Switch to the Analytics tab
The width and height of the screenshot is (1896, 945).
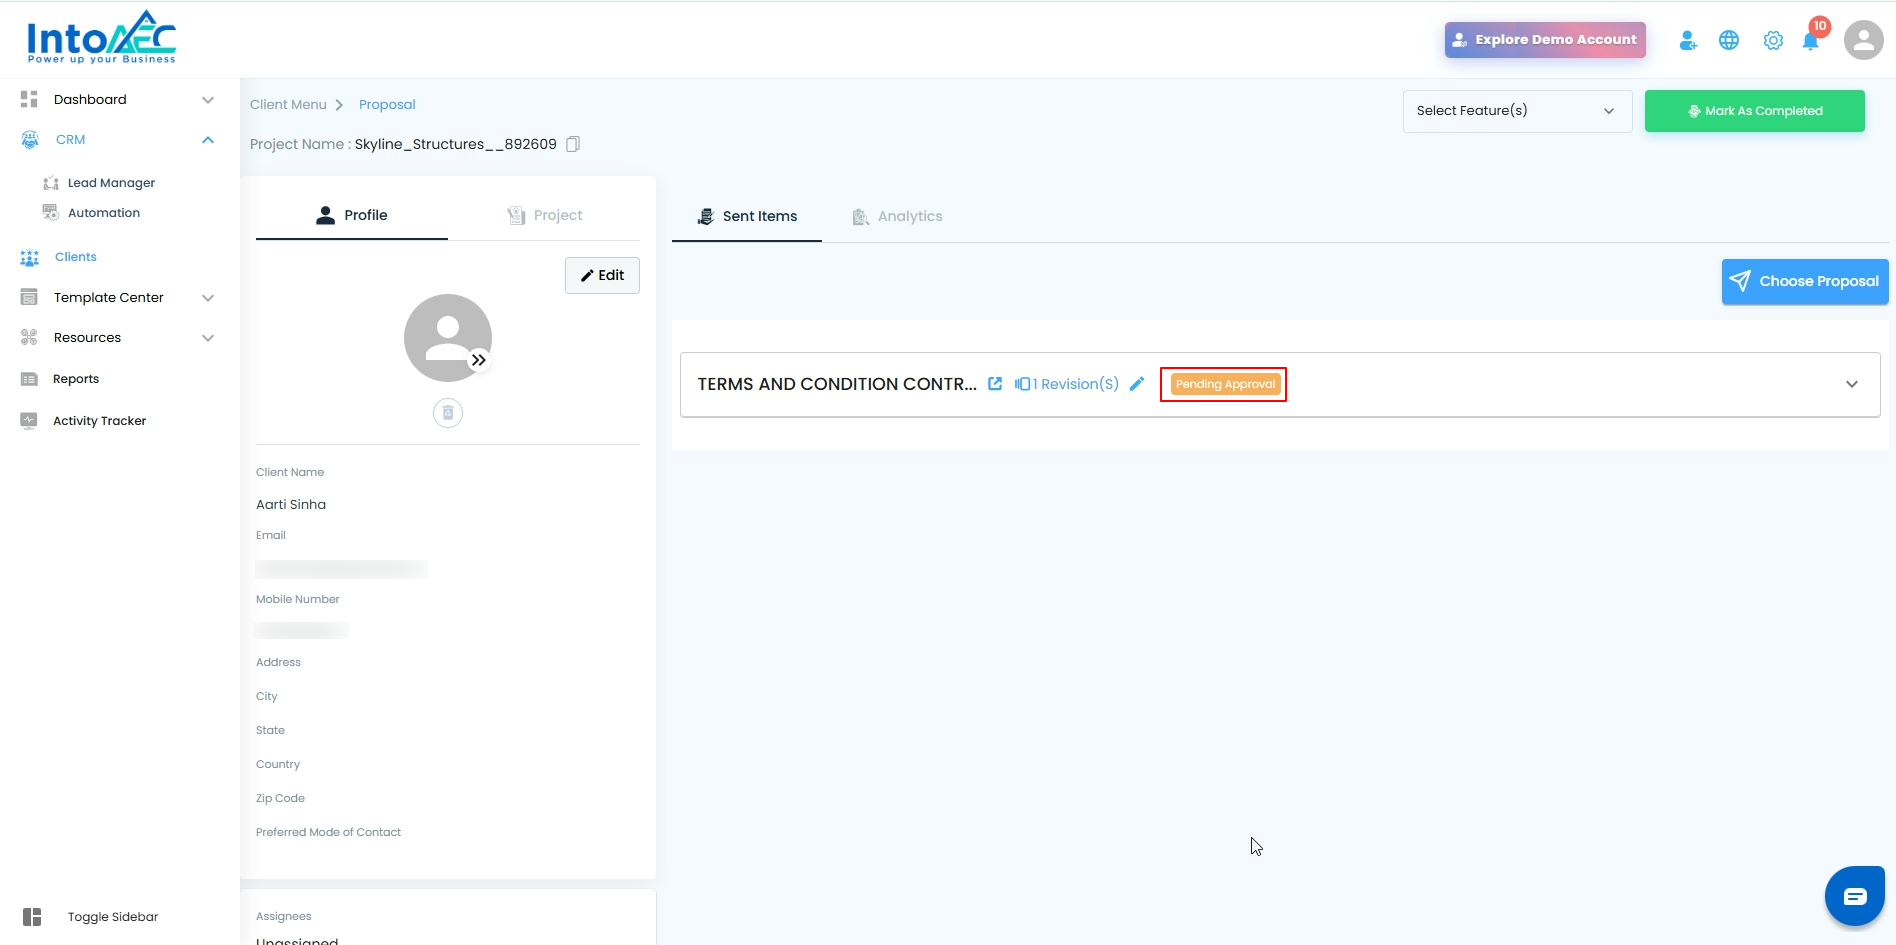pos(897,216)
